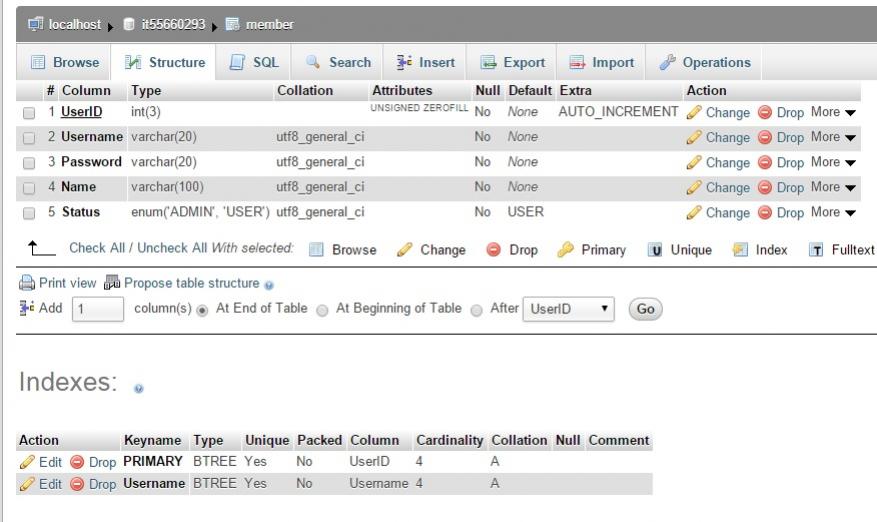Click the Check All link

coord(97,248)
